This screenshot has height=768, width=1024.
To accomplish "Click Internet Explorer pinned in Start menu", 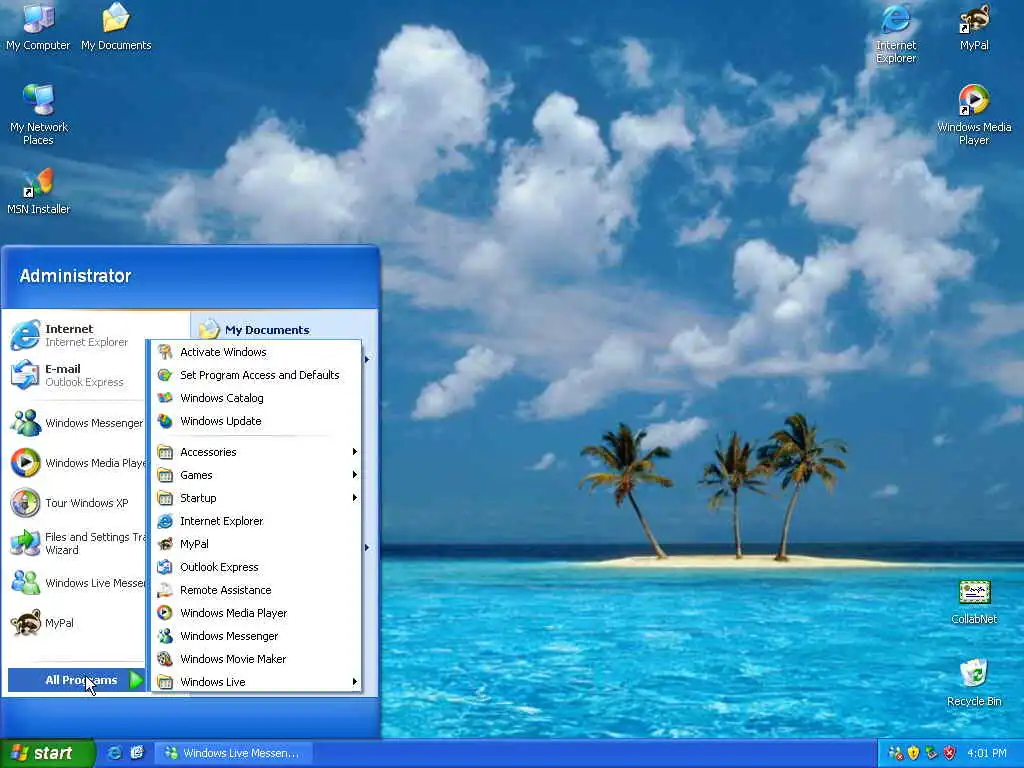I will (x=75, y=335).
